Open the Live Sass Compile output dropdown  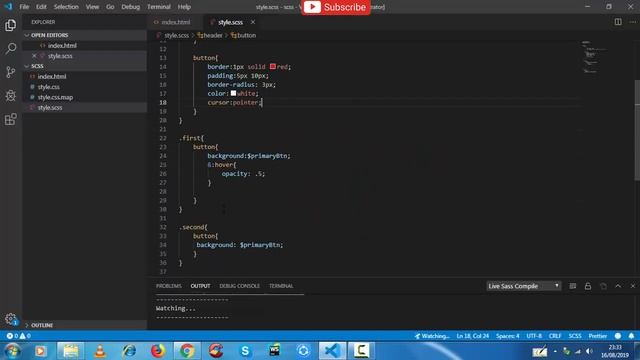[x=524, y=286]
